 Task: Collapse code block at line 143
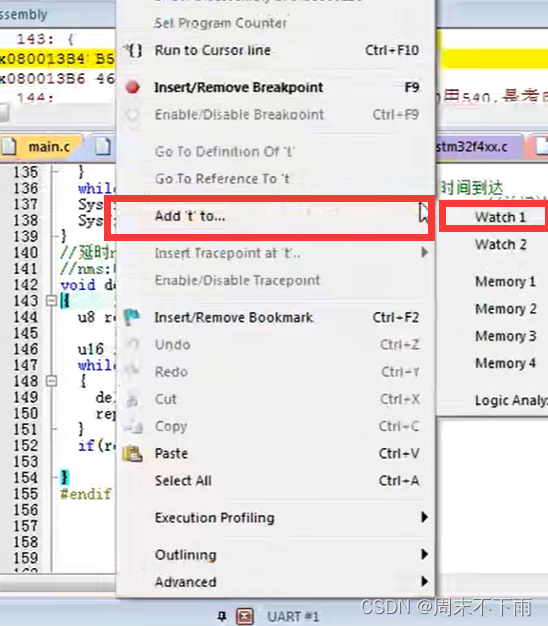(51, 301)
